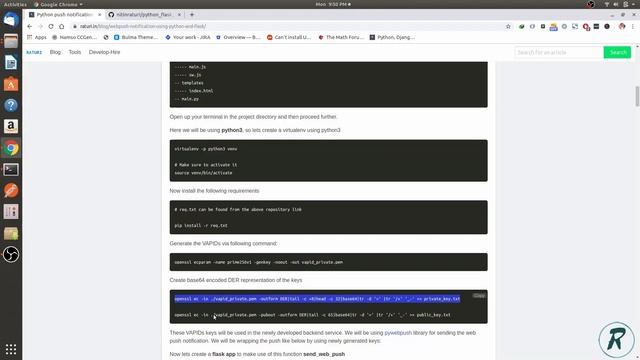Screen dimensions: 640x360
Task: Open the browser home page
Action: coord(62,26)
